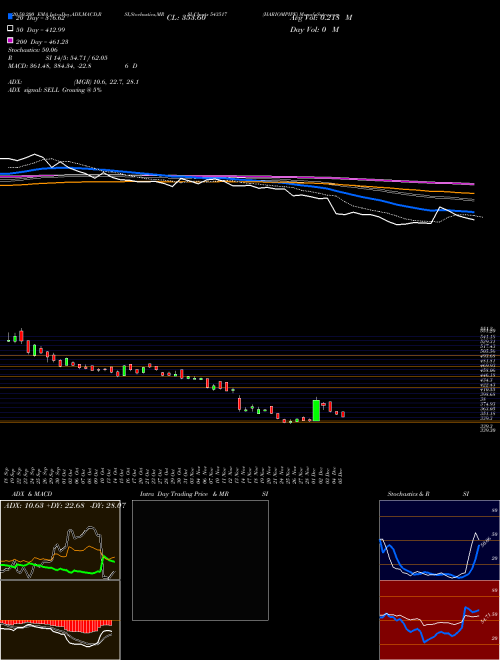Click the white 50 Day legend swatch
Viewport: 500px width, 660px height.
(x=10, y=29)
